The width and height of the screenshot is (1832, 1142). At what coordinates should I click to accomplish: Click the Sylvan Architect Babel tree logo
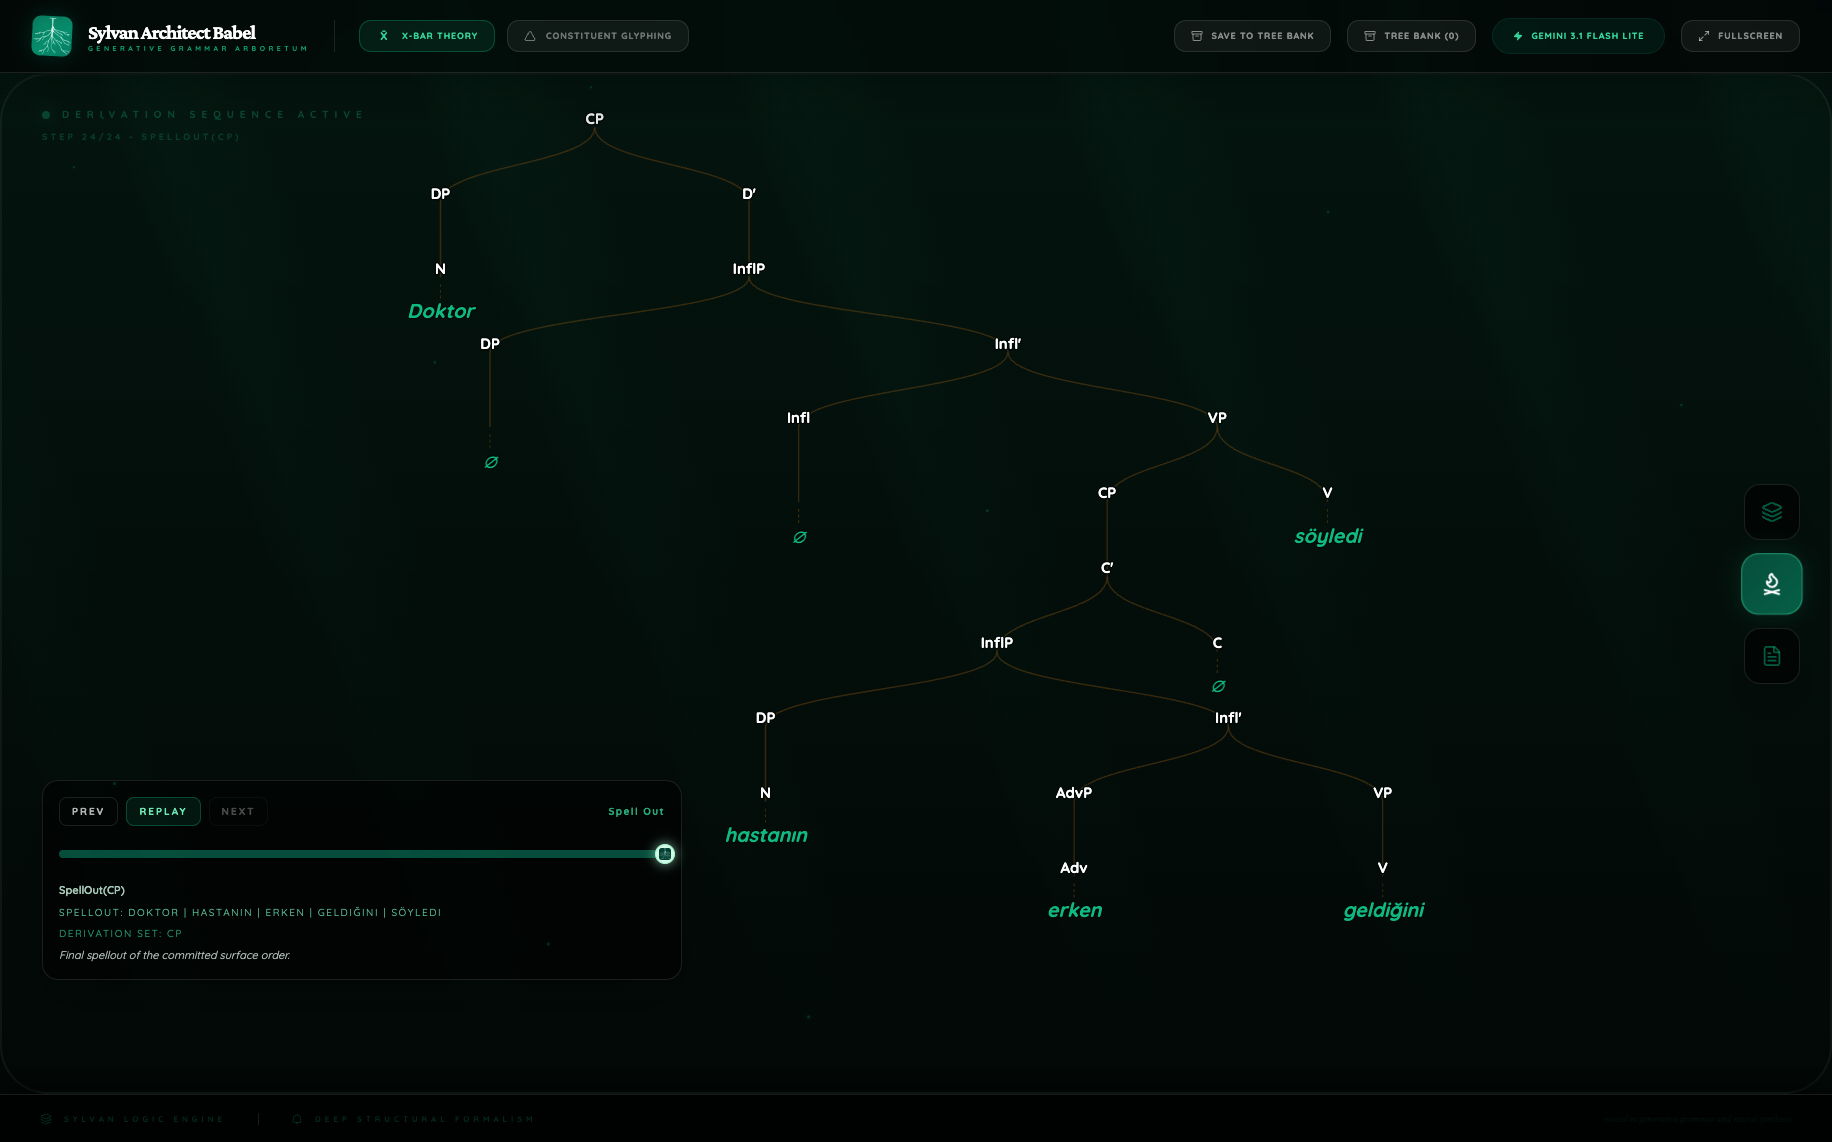(52, 35)
